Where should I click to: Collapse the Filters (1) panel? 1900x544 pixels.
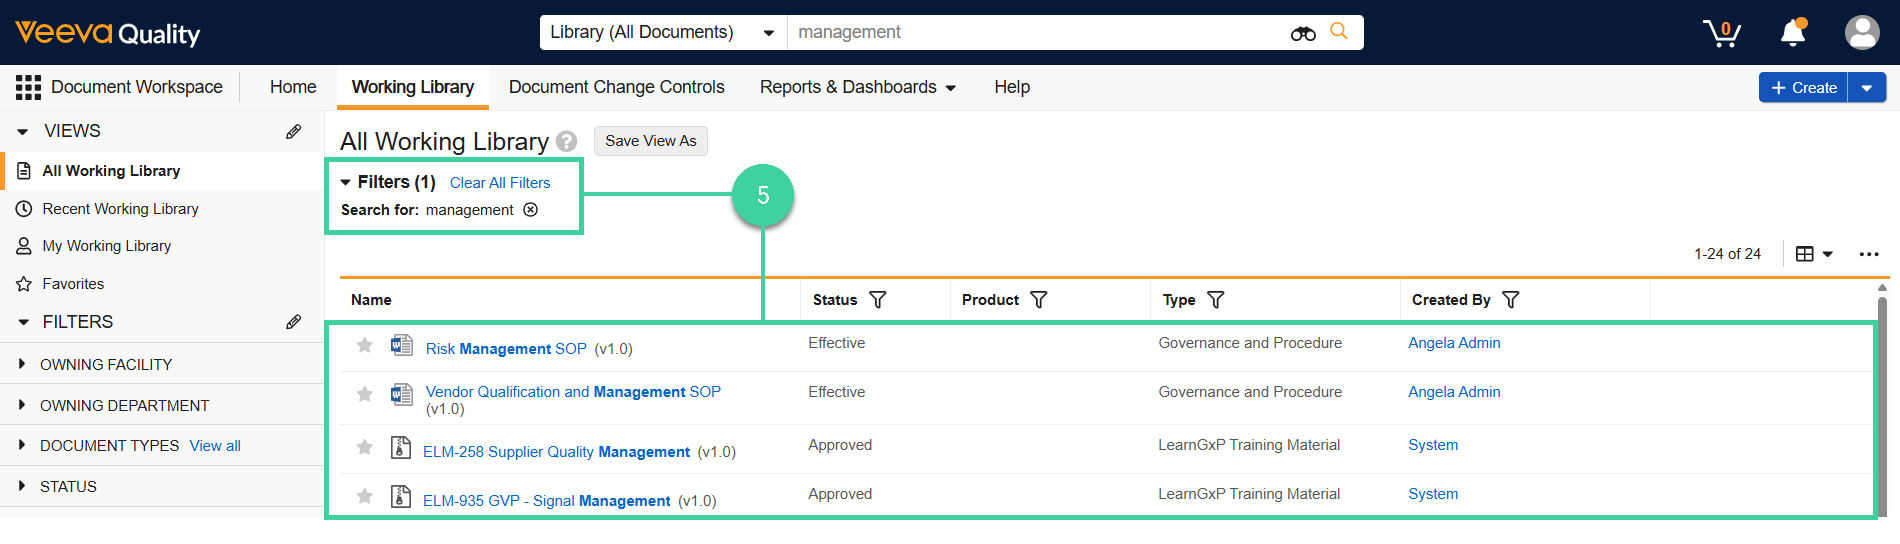click(346, 182)
